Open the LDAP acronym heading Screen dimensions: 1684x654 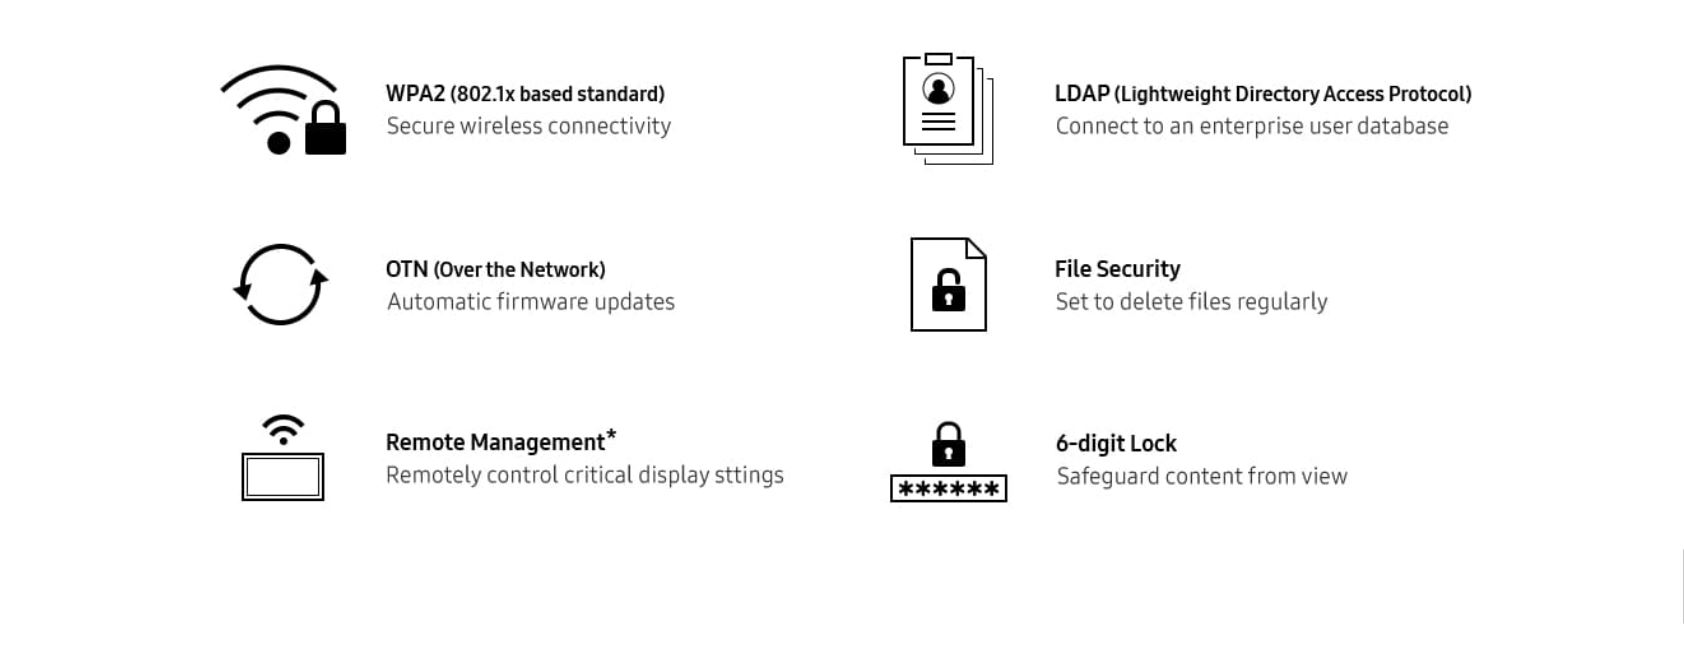click(1082, 94)
